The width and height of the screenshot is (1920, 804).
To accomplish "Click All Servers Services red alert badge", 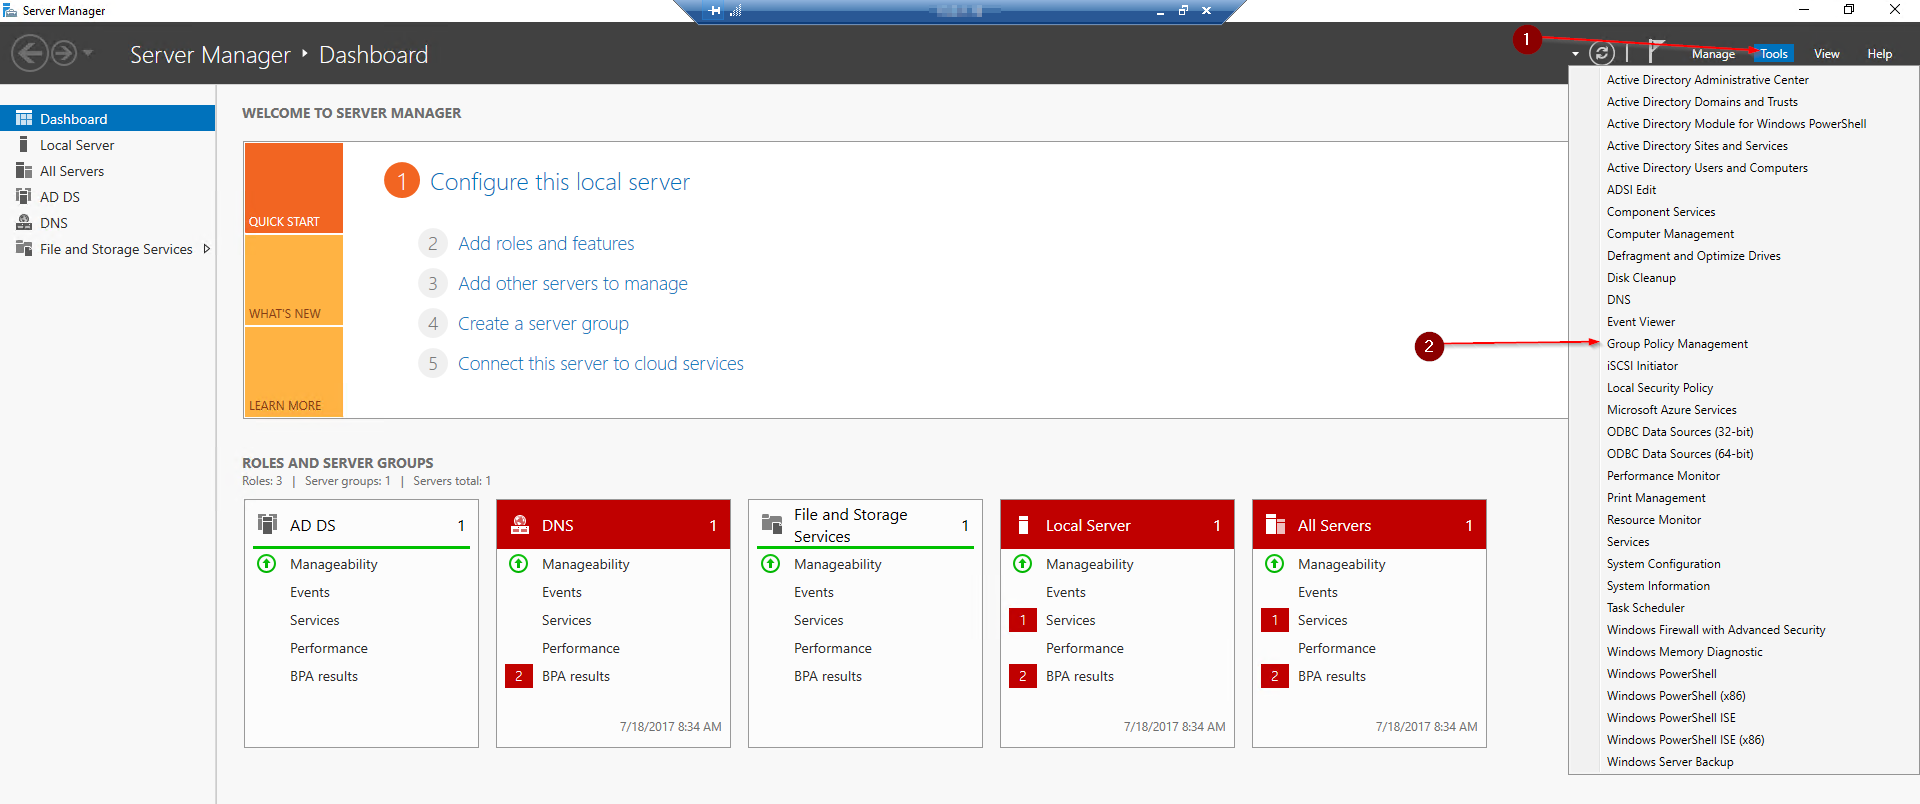I will pos(1275,620).
